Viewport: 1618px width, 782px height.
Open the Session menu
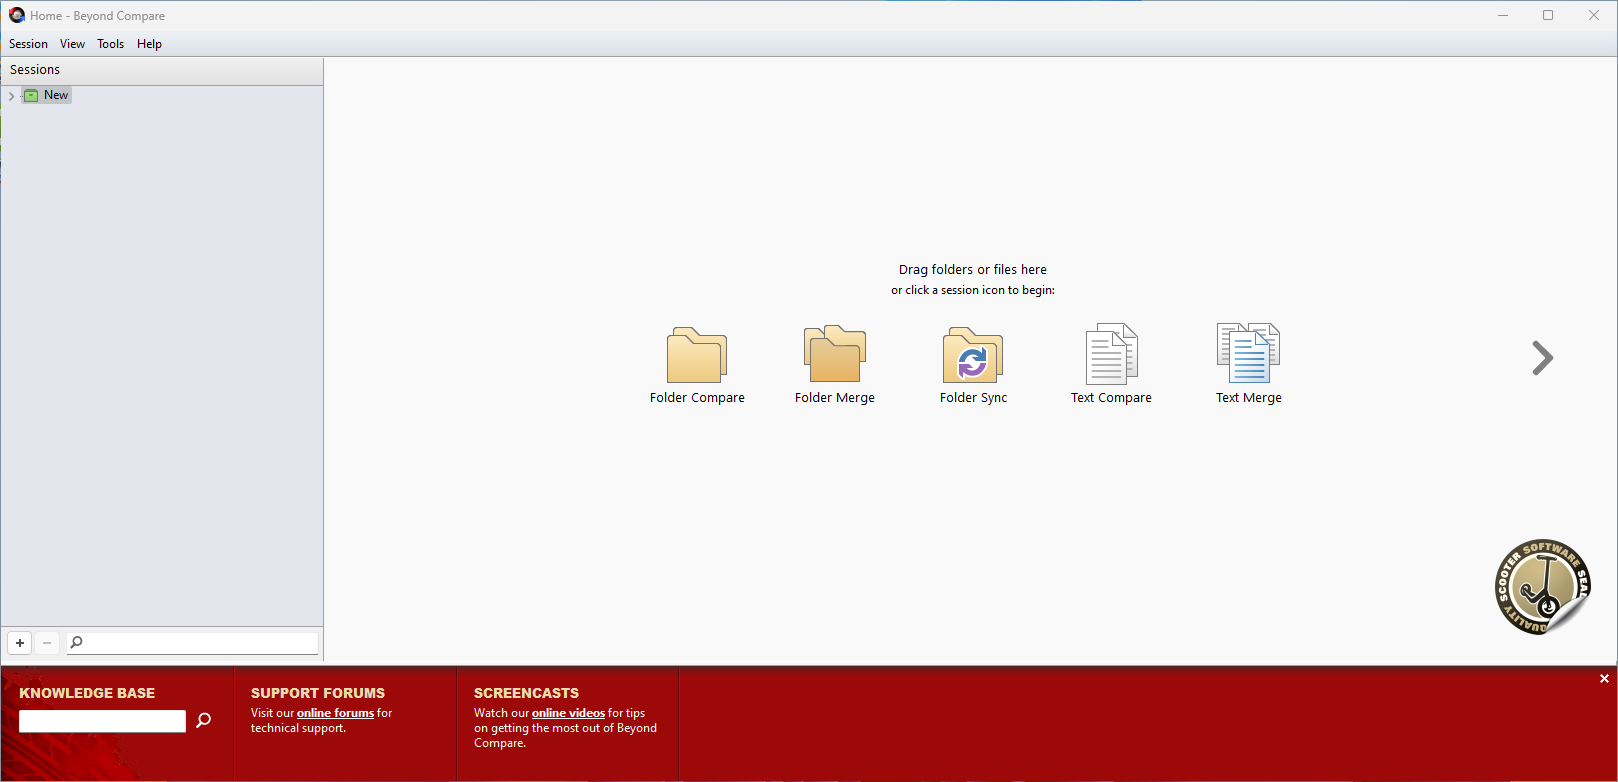coord(28,44)
